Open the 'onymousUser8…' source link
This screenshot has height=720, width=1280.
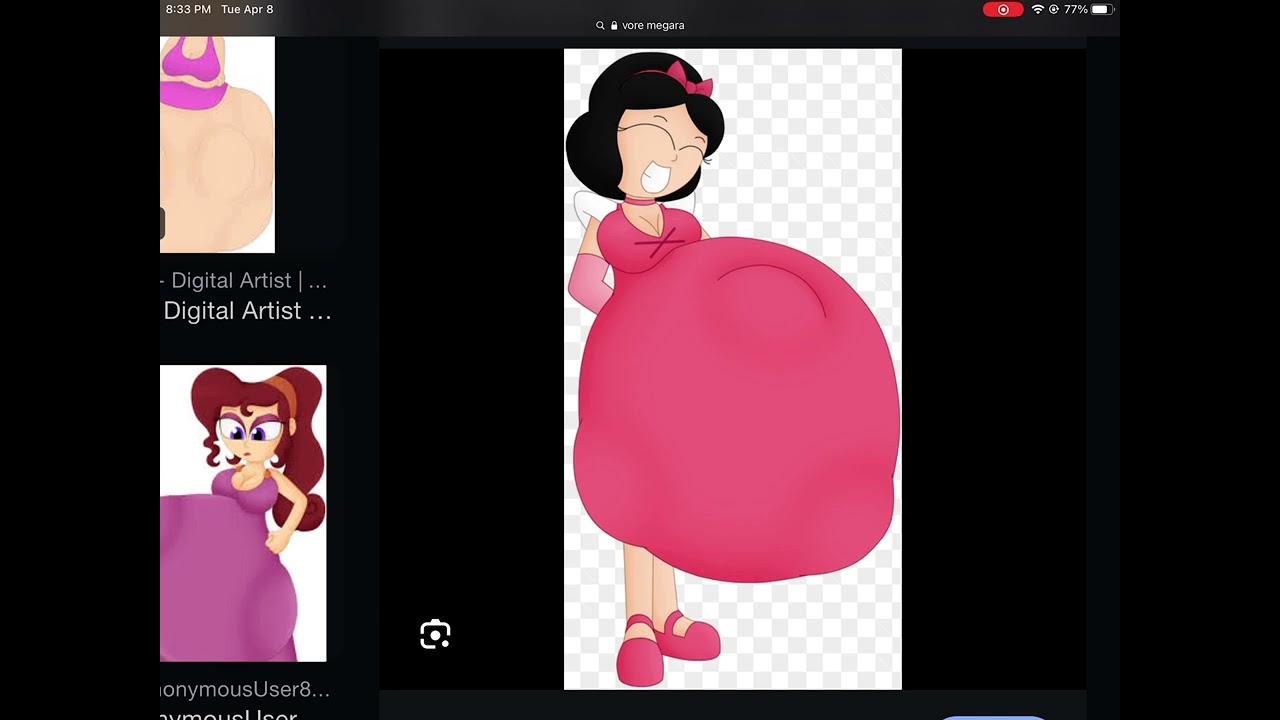(245, 689)
